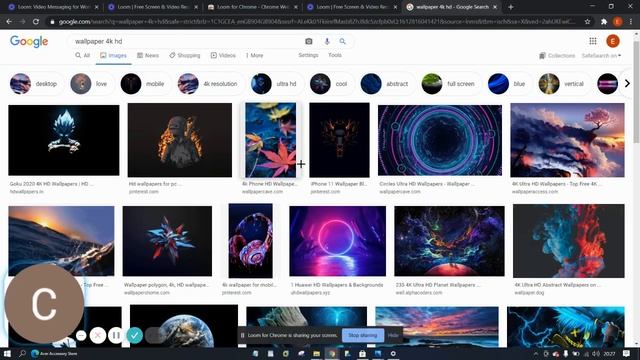This screenshot has height=360, width=640.
Task: Open the Google apps grid
Action: [x=593, y=41]
